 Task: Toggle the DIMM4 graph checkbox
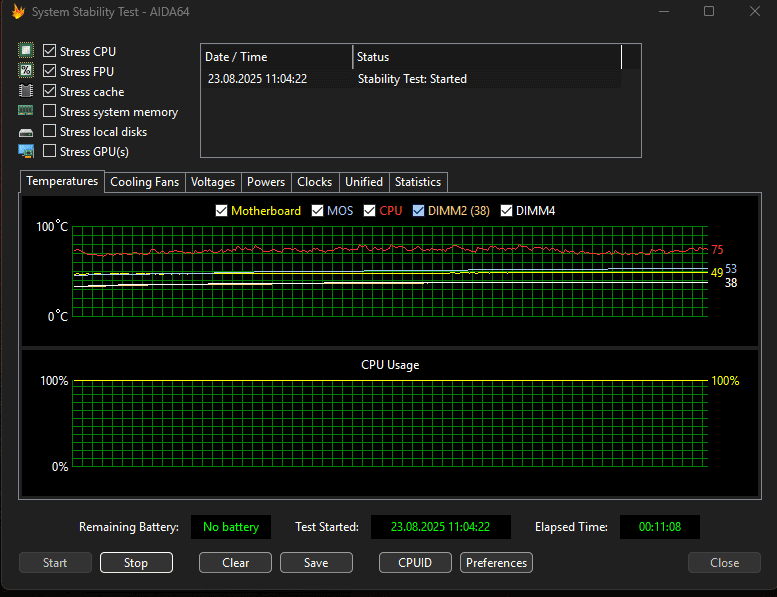506,211
